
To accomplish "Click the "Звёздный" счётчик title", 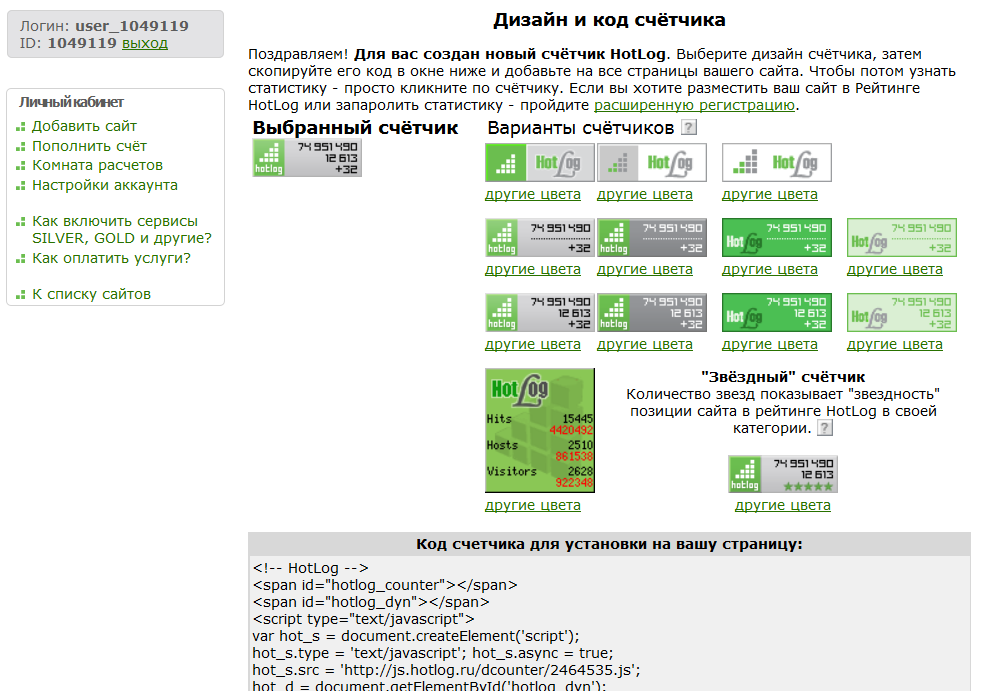I will point(783,377).
